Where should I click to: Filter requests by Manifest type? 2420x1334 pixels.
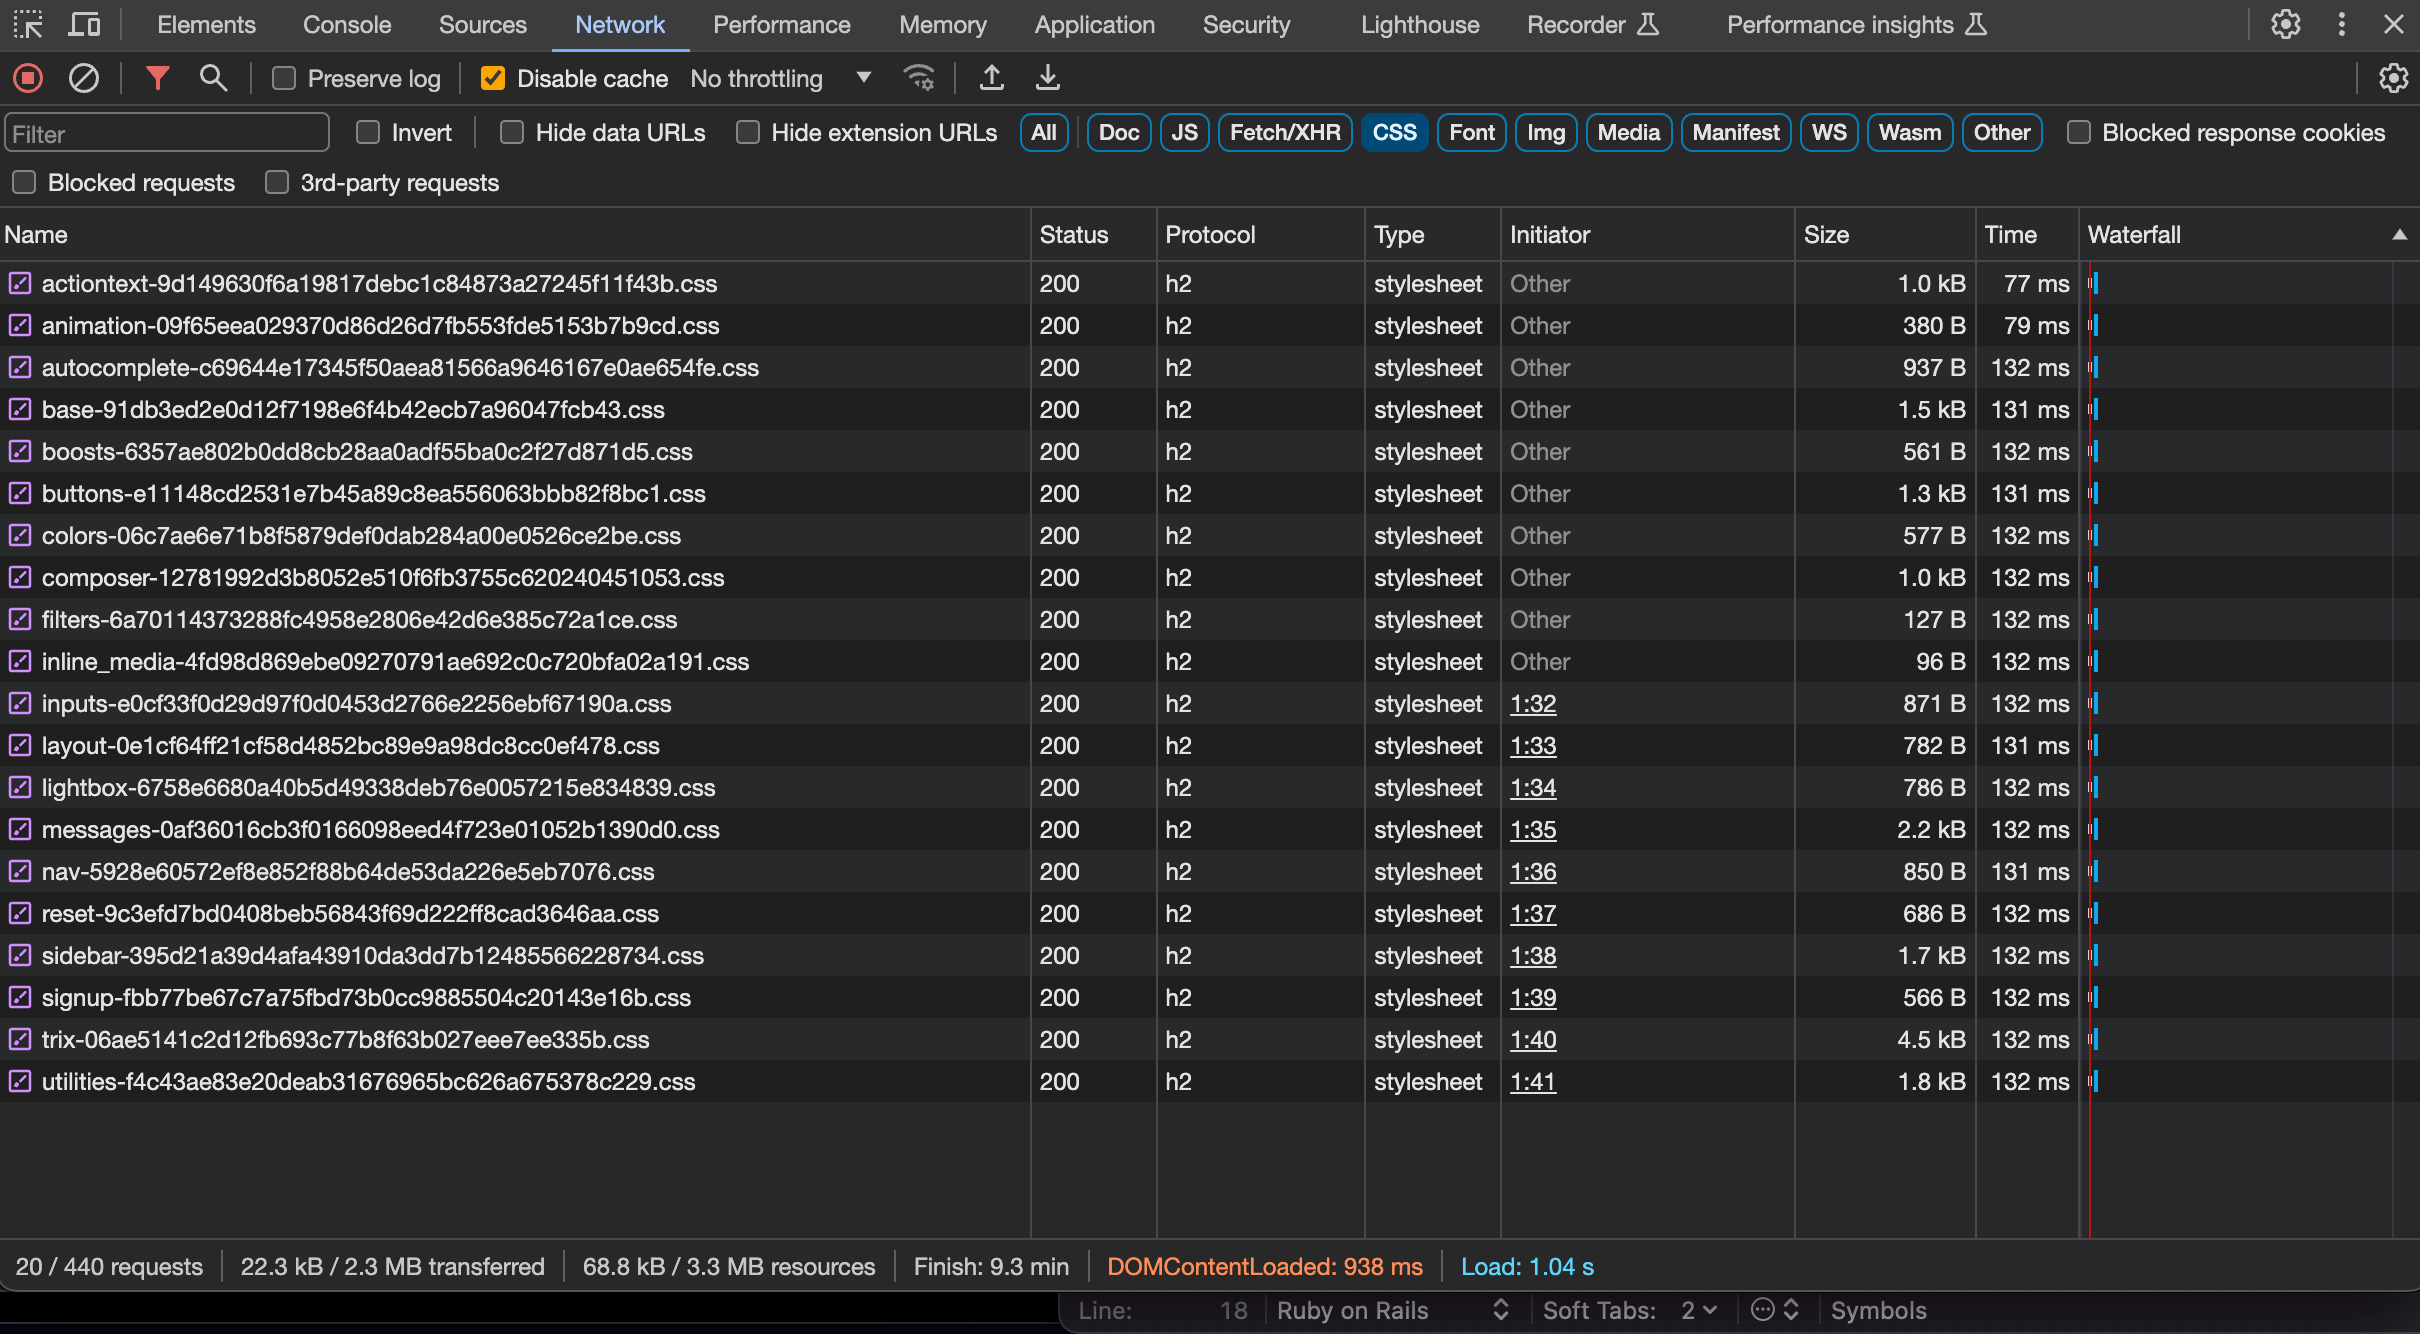(x=1736, y=132)
